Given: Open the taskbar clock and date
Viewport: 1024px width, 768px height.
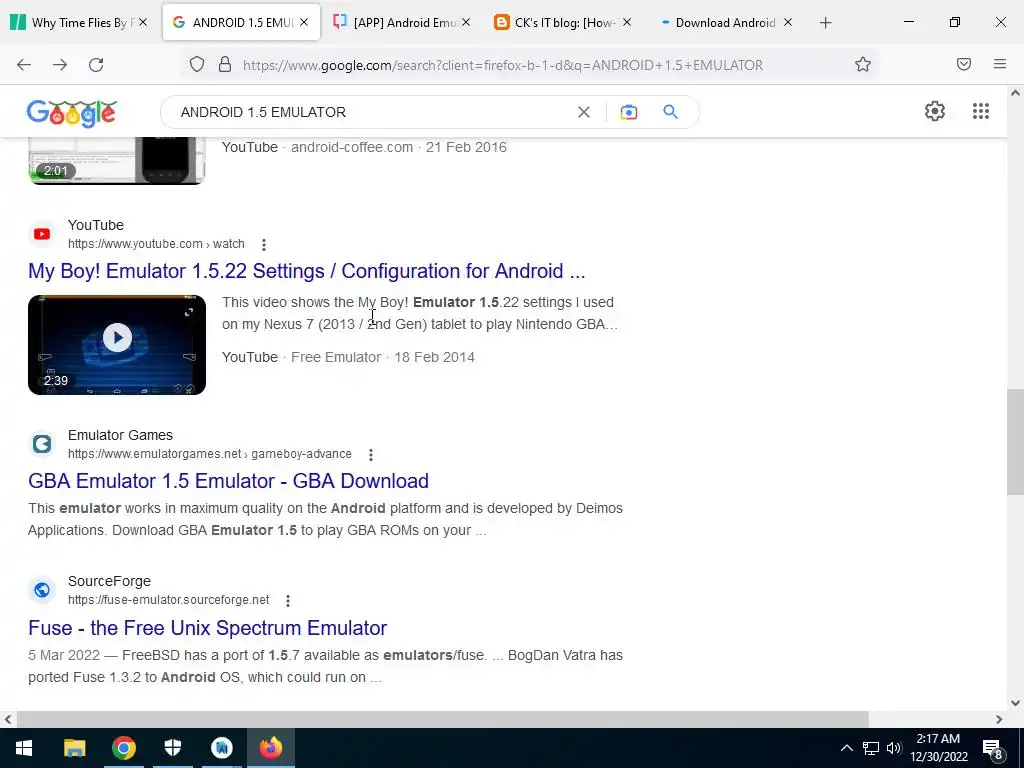Looking at the screenshot, I should click(938, 748).
